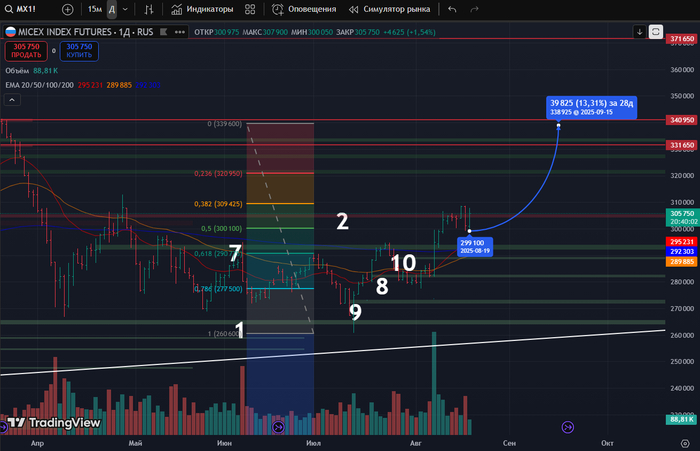Collapse the pane with the down arrow
This screenshot has width=700, height=451.
[639, 31]
